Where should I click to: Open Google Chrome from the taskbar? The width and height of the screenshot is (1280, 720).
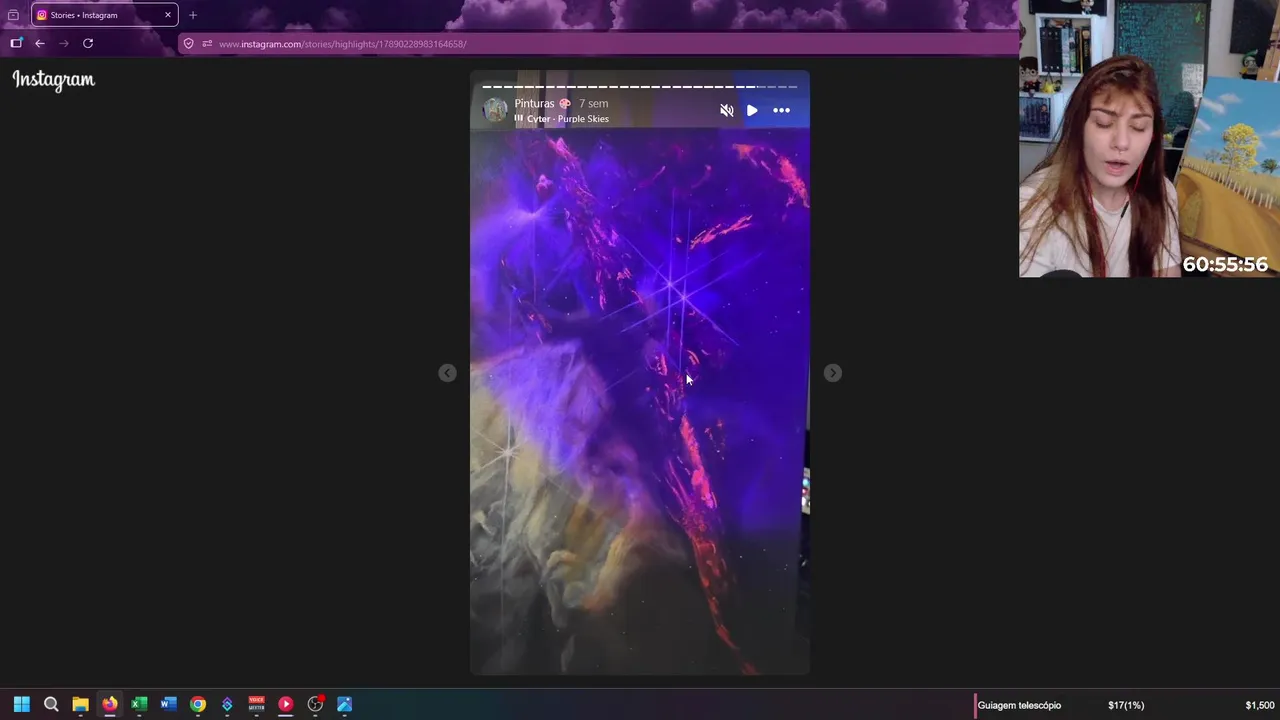click(x=198, y=704)
